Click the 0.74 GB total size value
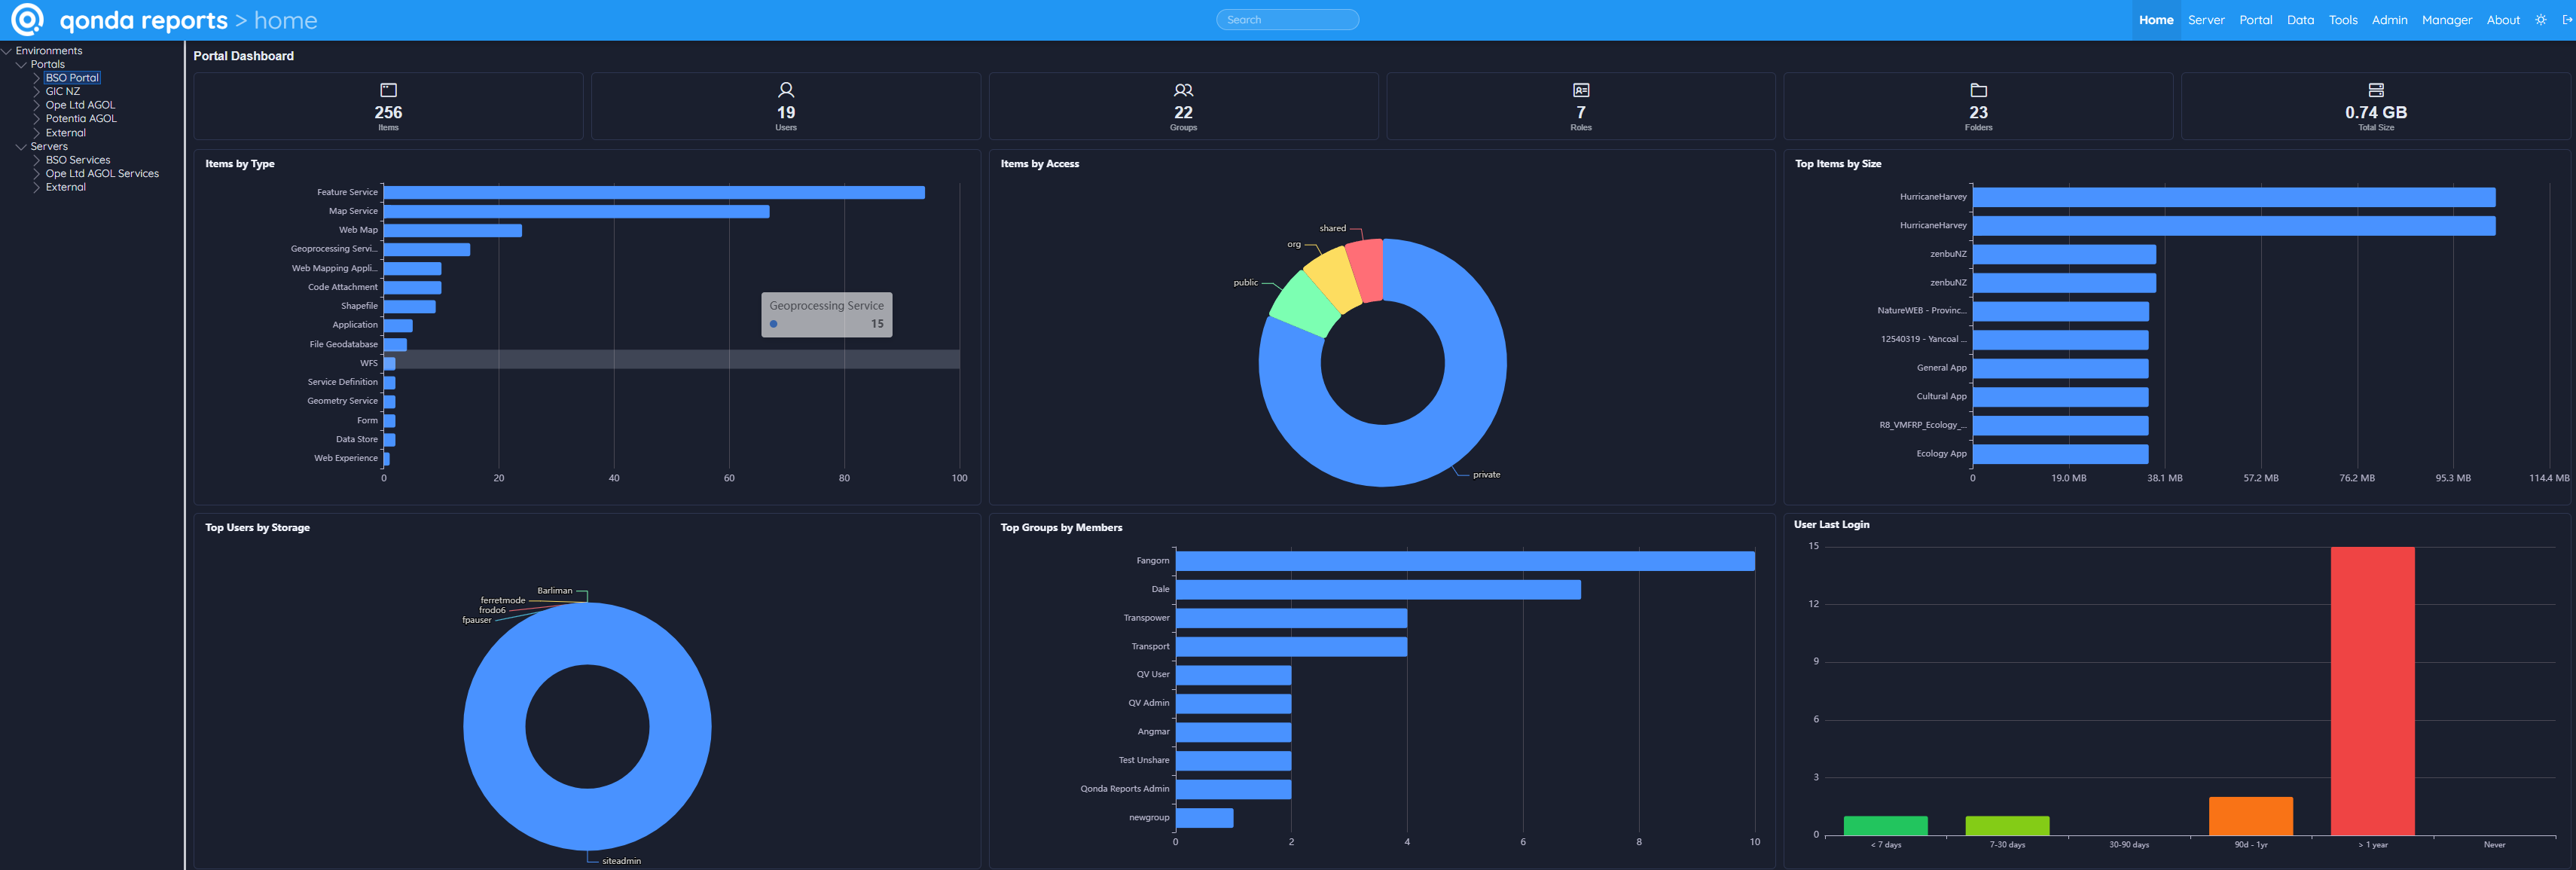 point(2376,113)
